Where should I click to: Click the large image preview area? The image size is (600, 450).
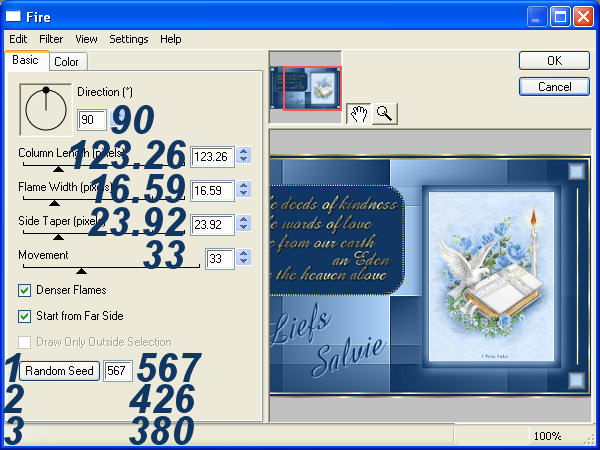point(430,276)
